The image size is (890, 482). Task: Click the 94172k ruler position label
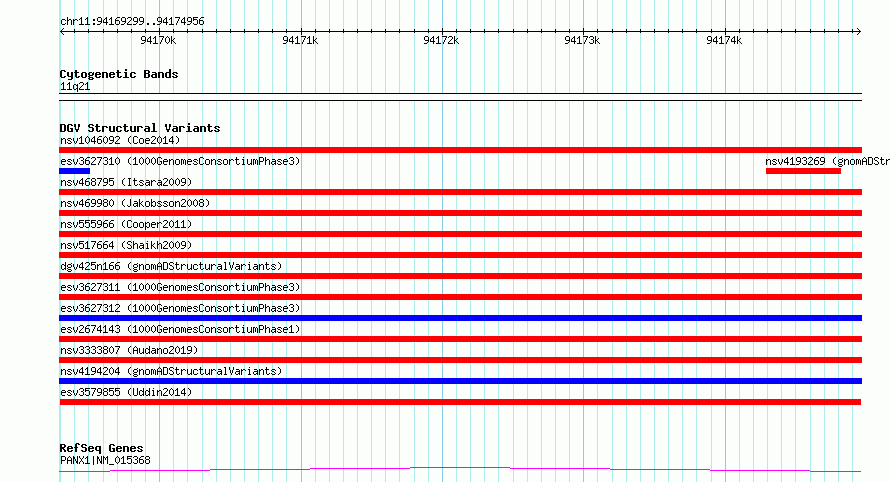click(441, 40)
